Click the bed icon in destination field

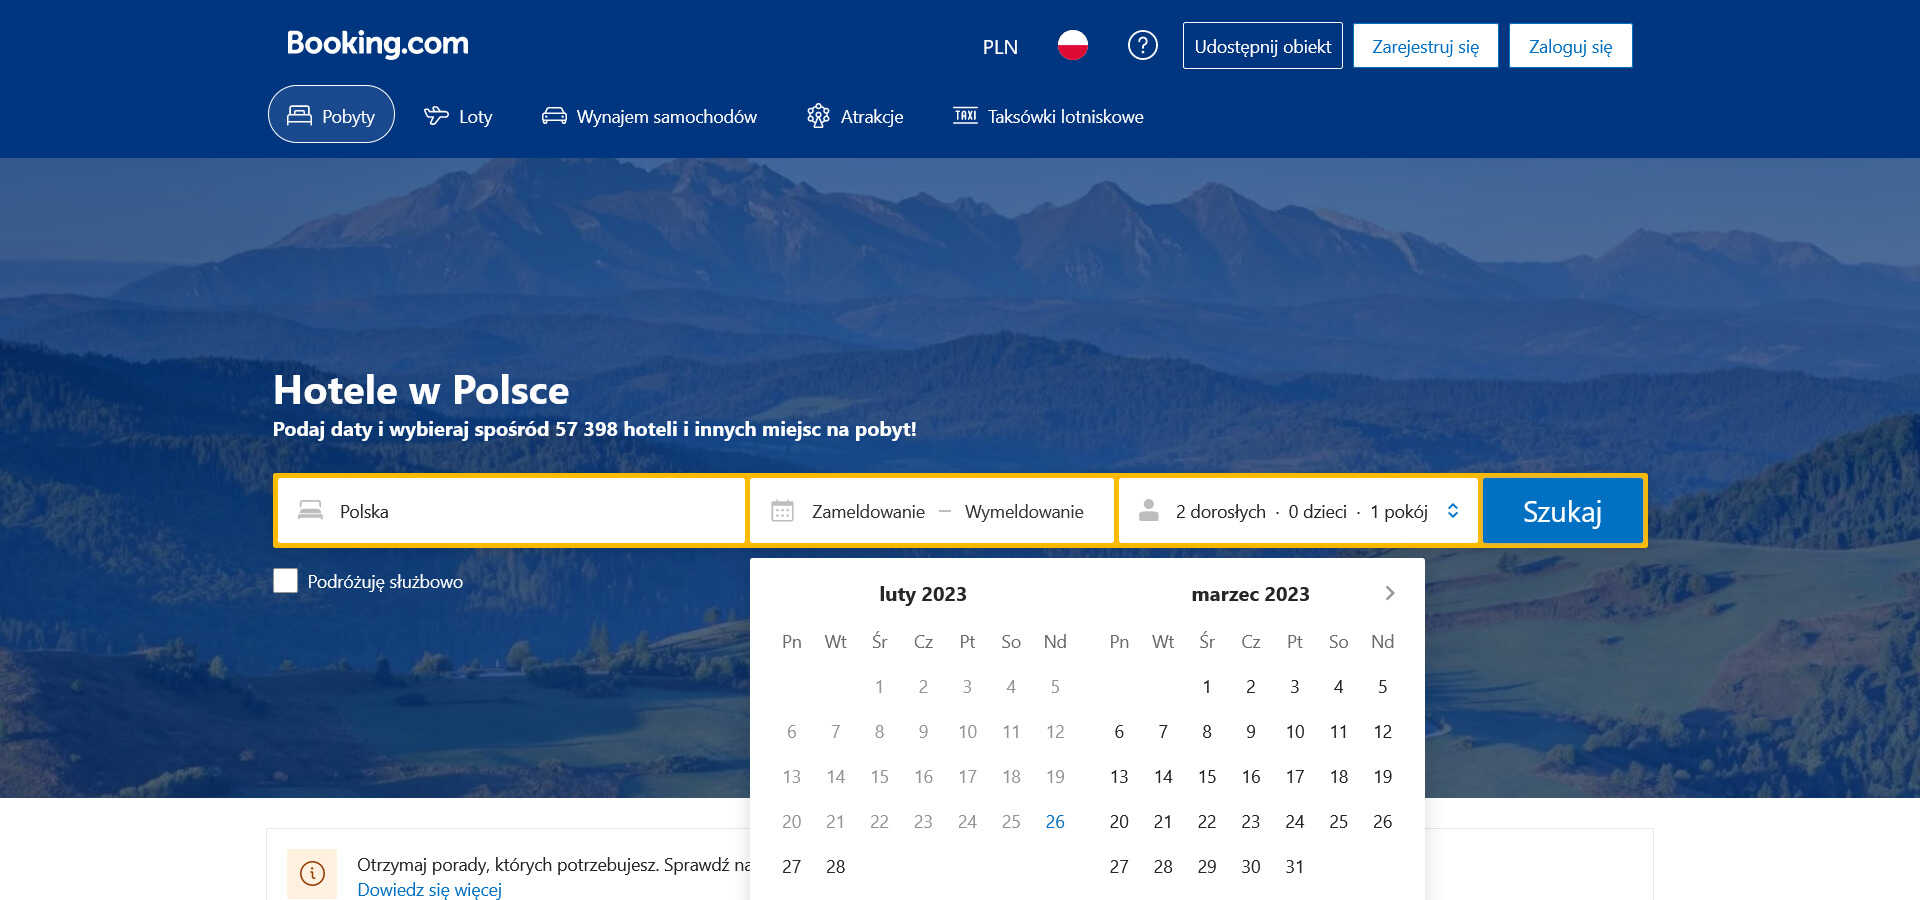(x=311, y=511)
